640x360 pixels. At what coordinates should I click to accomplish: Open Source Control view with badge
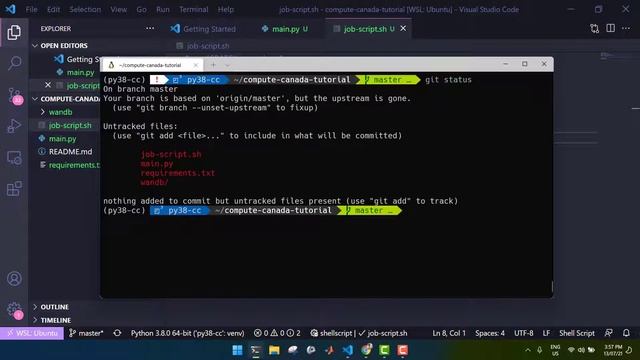click(15, 96)
